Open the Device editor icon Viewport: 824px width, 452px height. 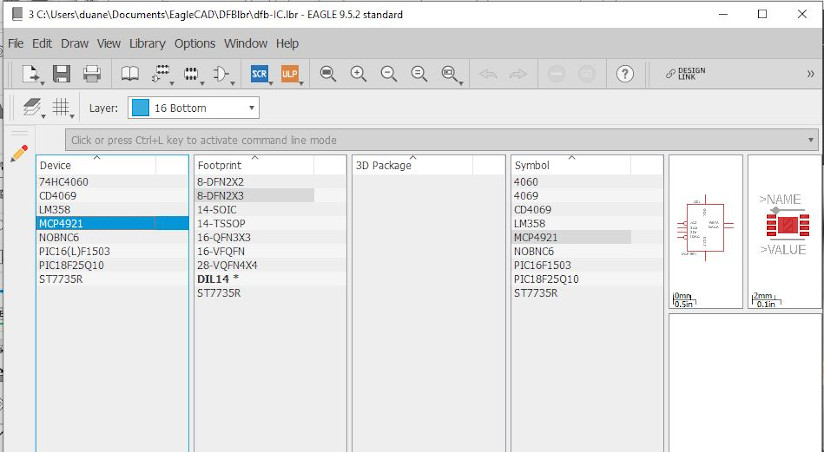pos(161,74)
